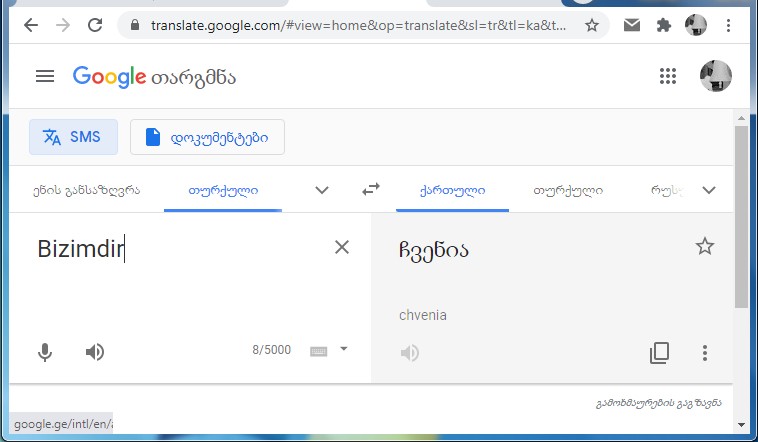The height and width of the screenshot is (442, 758).
Task: Select the SMS text translation mode
Action: click(x=73, y=137)
